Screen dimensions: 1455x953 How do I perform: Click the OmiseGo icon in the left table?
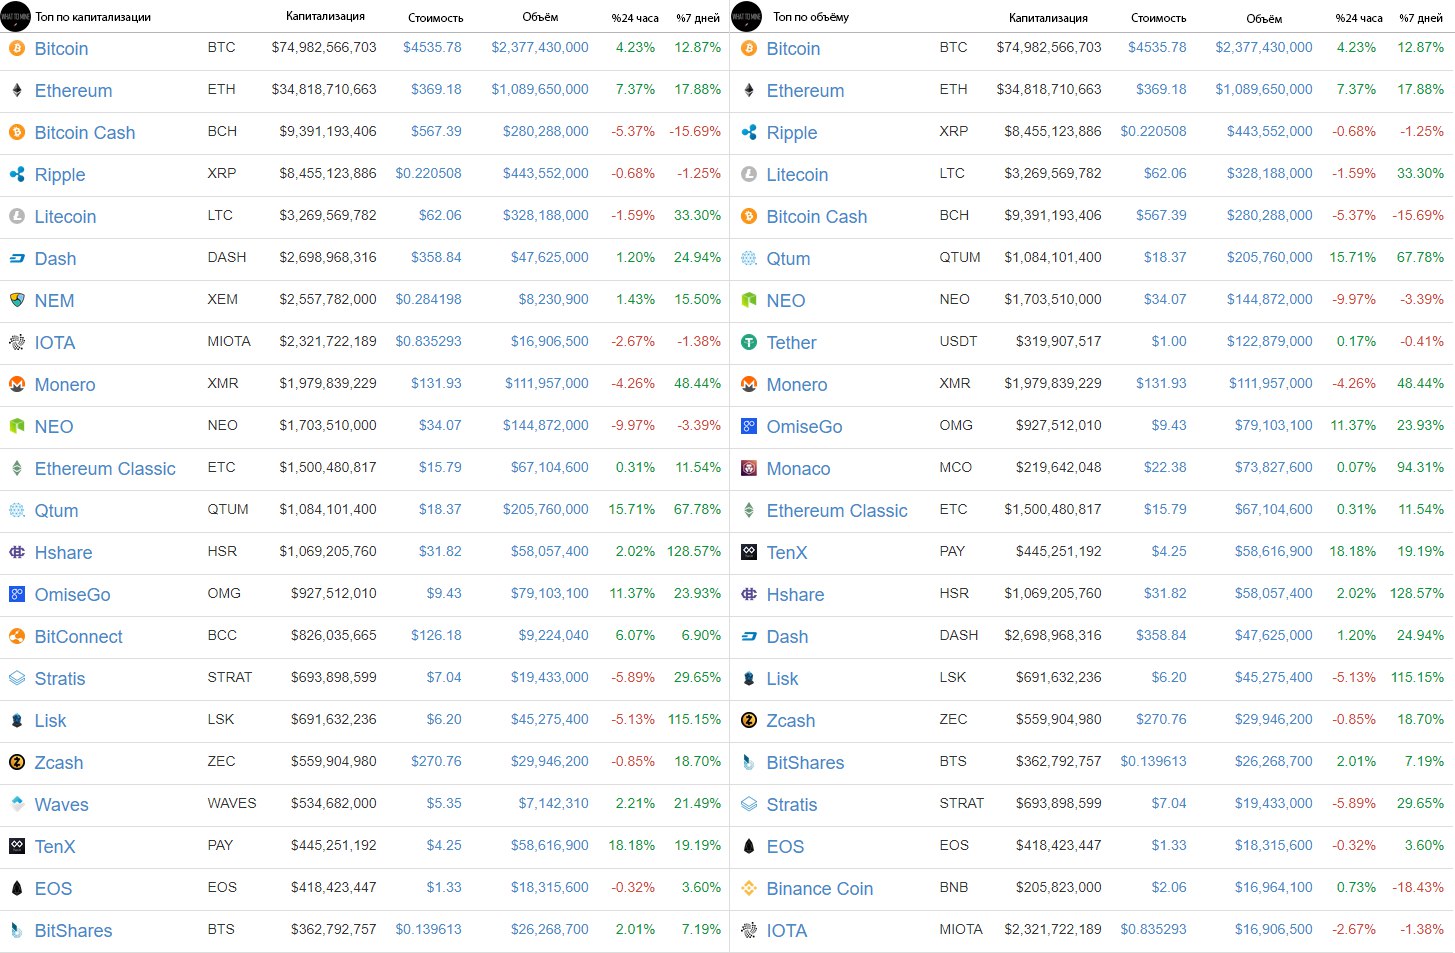click(17, 594)
